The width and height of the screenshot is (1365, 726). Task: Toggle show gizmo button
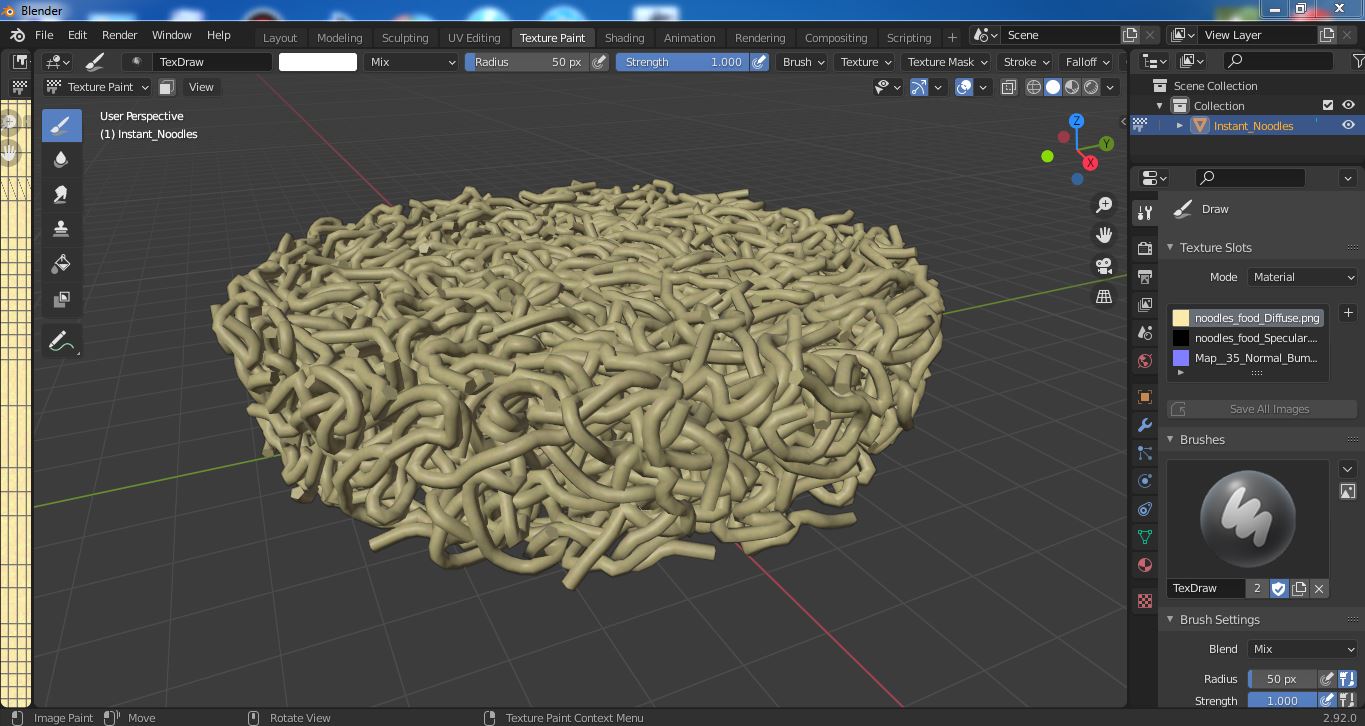919,87
